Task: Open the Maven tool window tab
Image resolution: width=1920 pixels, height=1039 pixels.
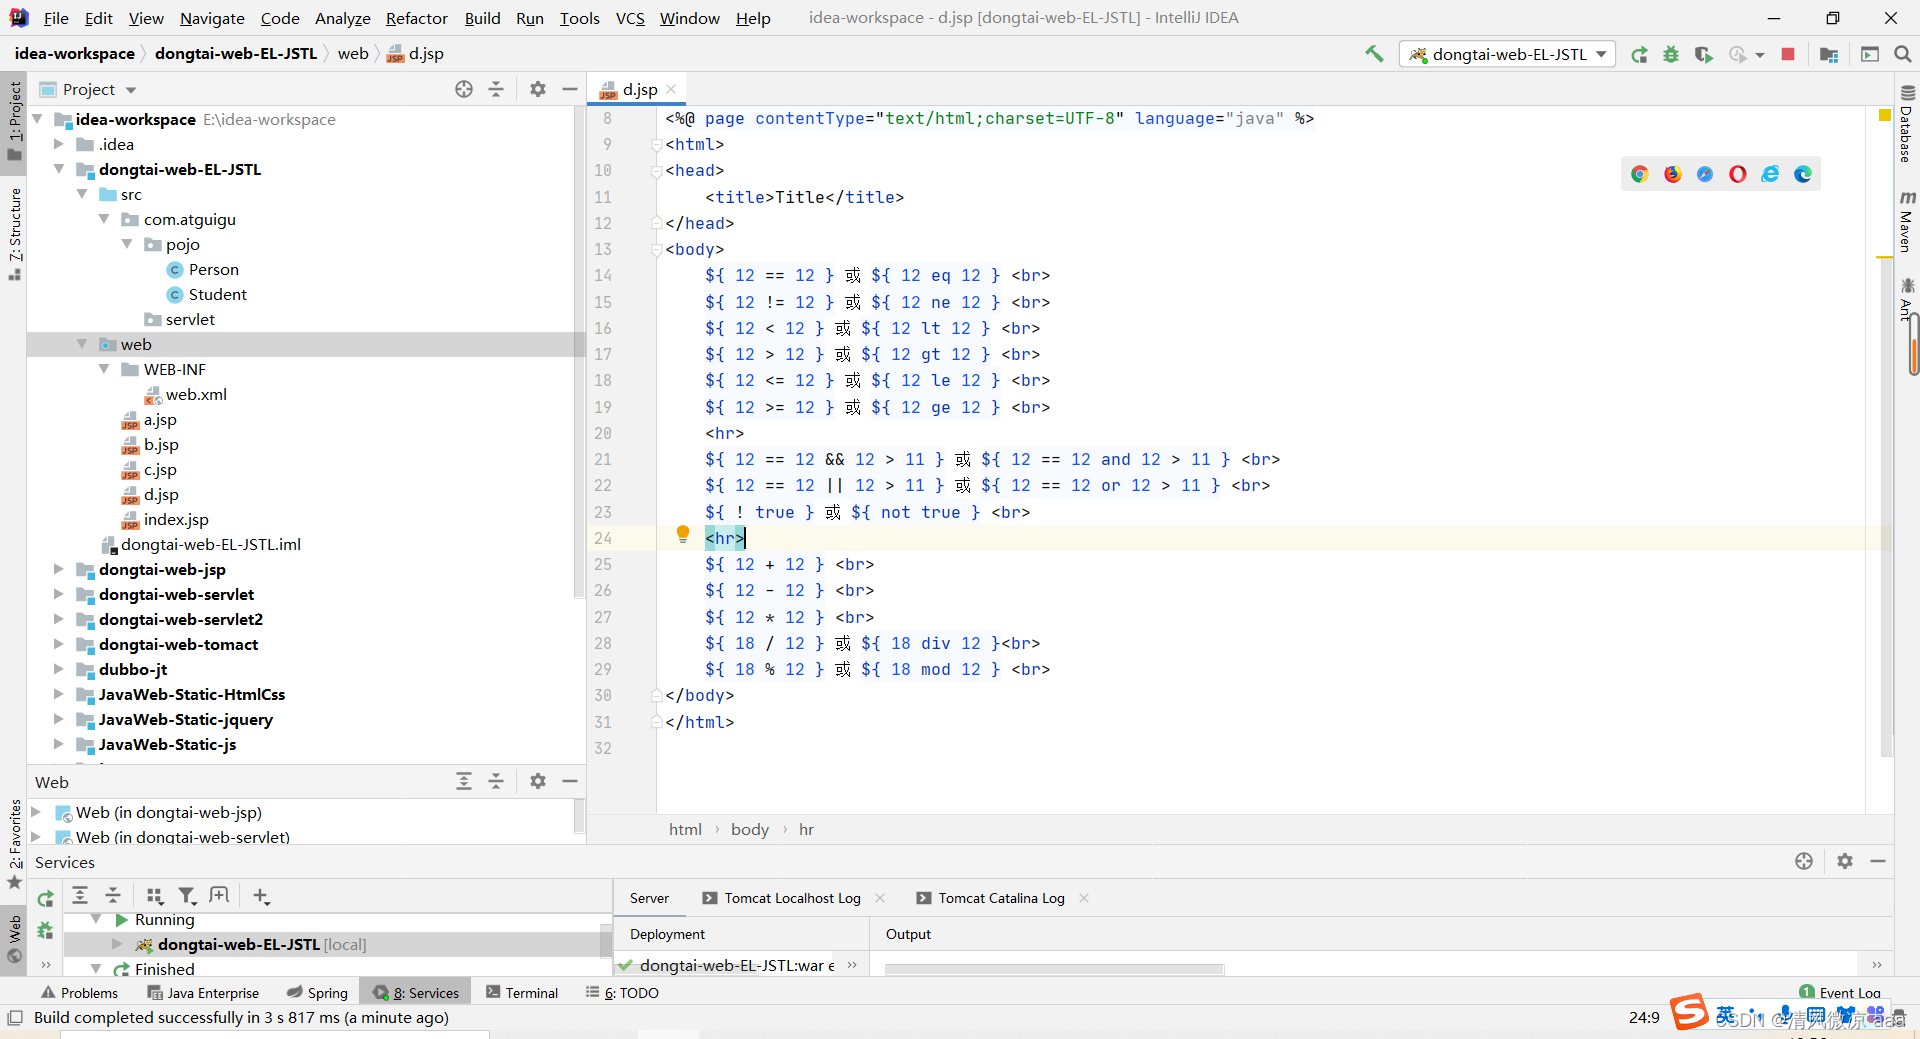Action: click(1907, 220)
